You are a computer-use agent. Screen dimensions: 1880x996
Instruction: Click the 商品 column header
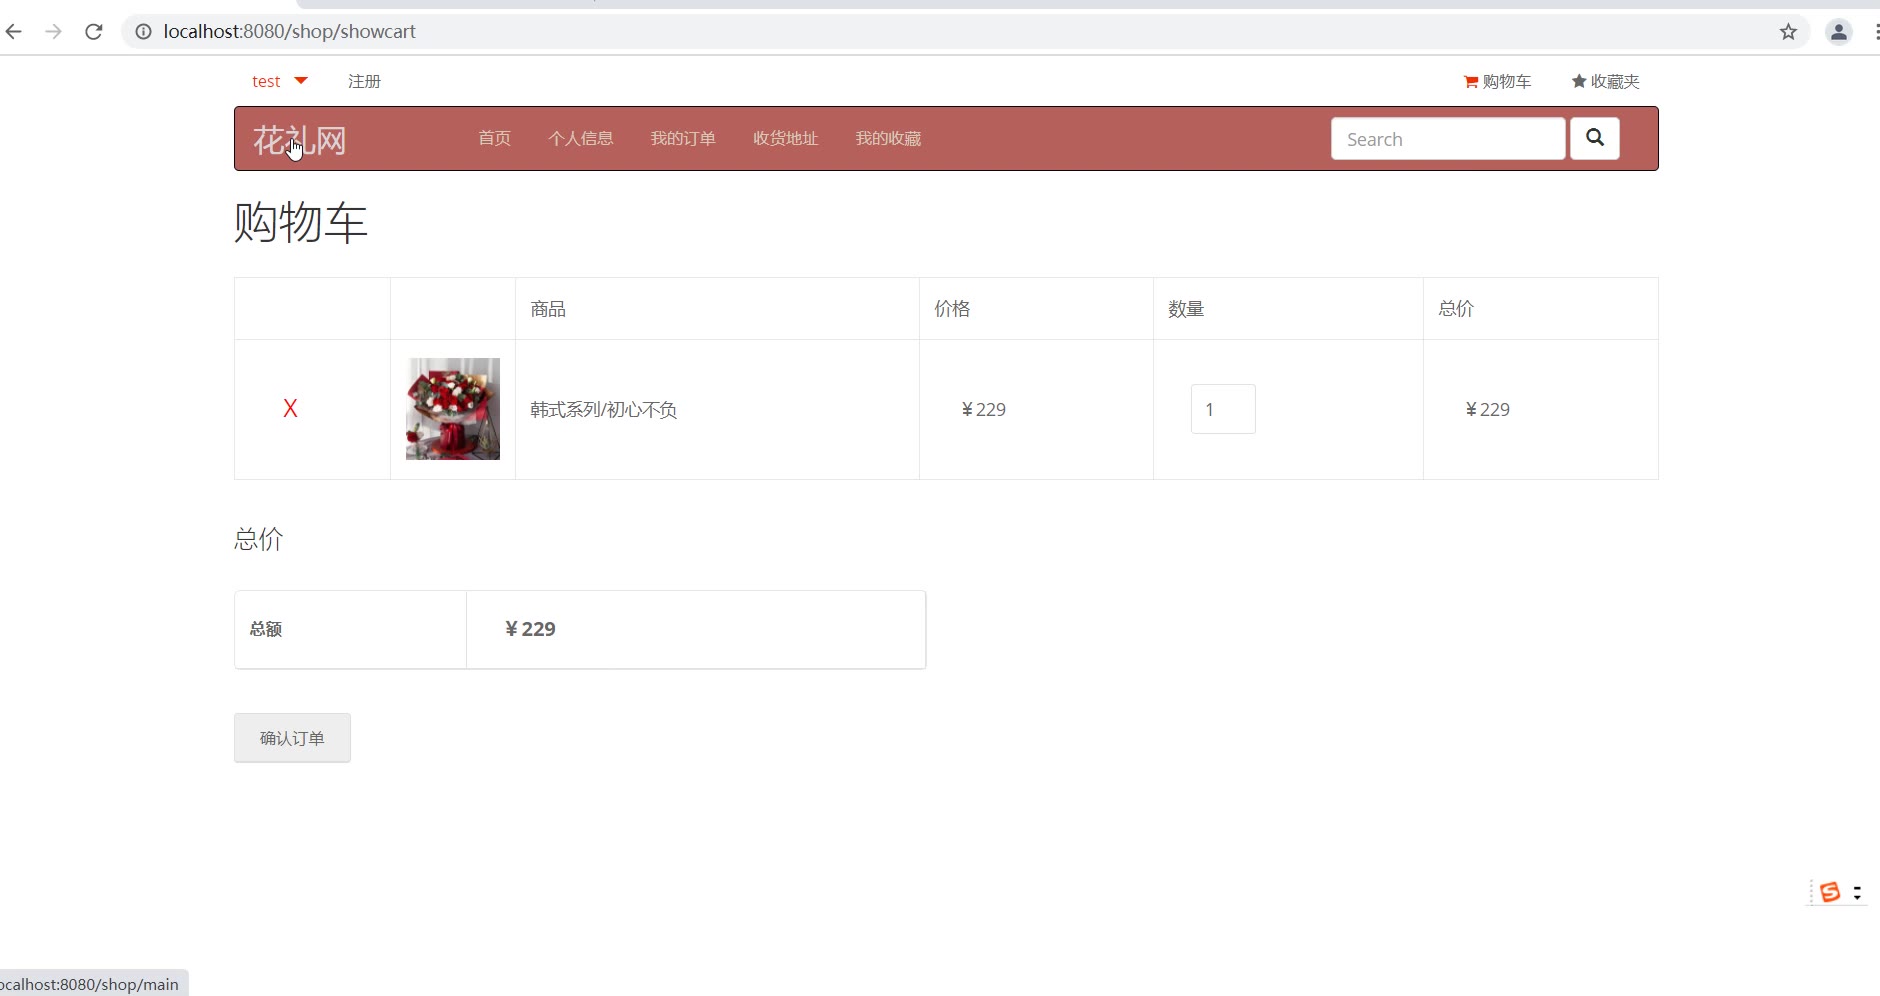coord(547,308)
